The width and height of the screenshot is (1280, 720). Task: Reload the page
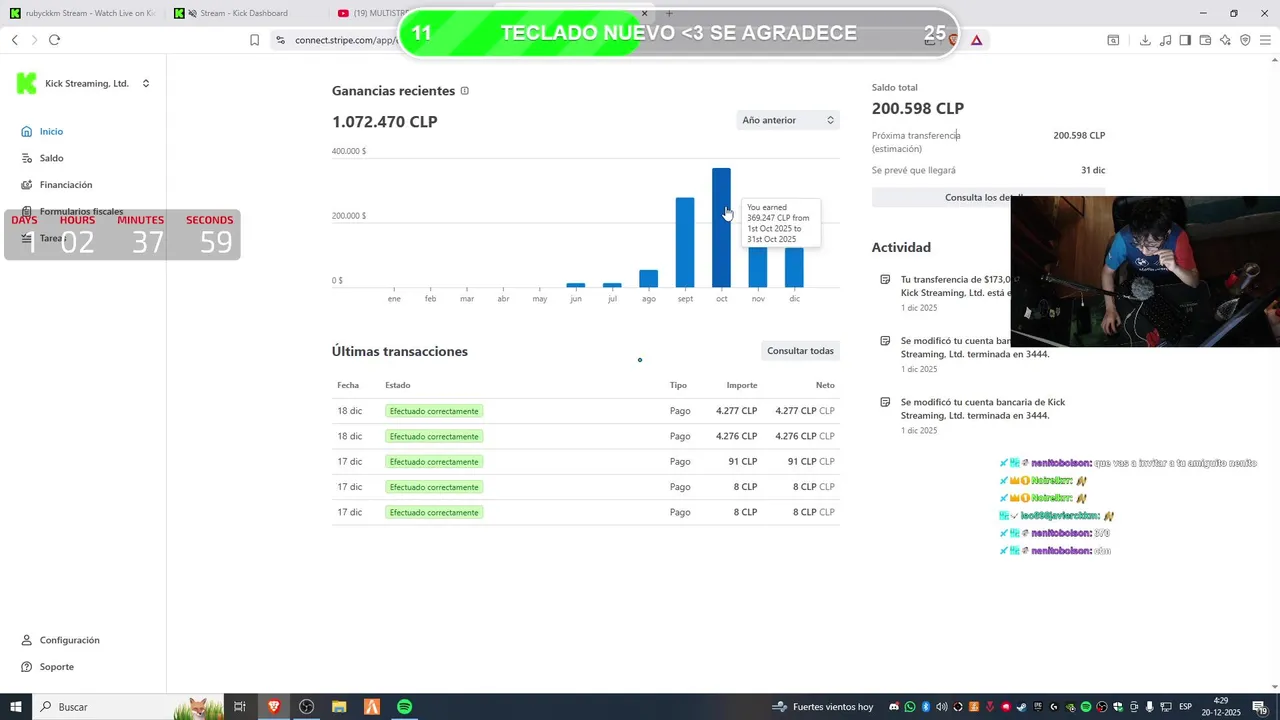coord(54,40)
